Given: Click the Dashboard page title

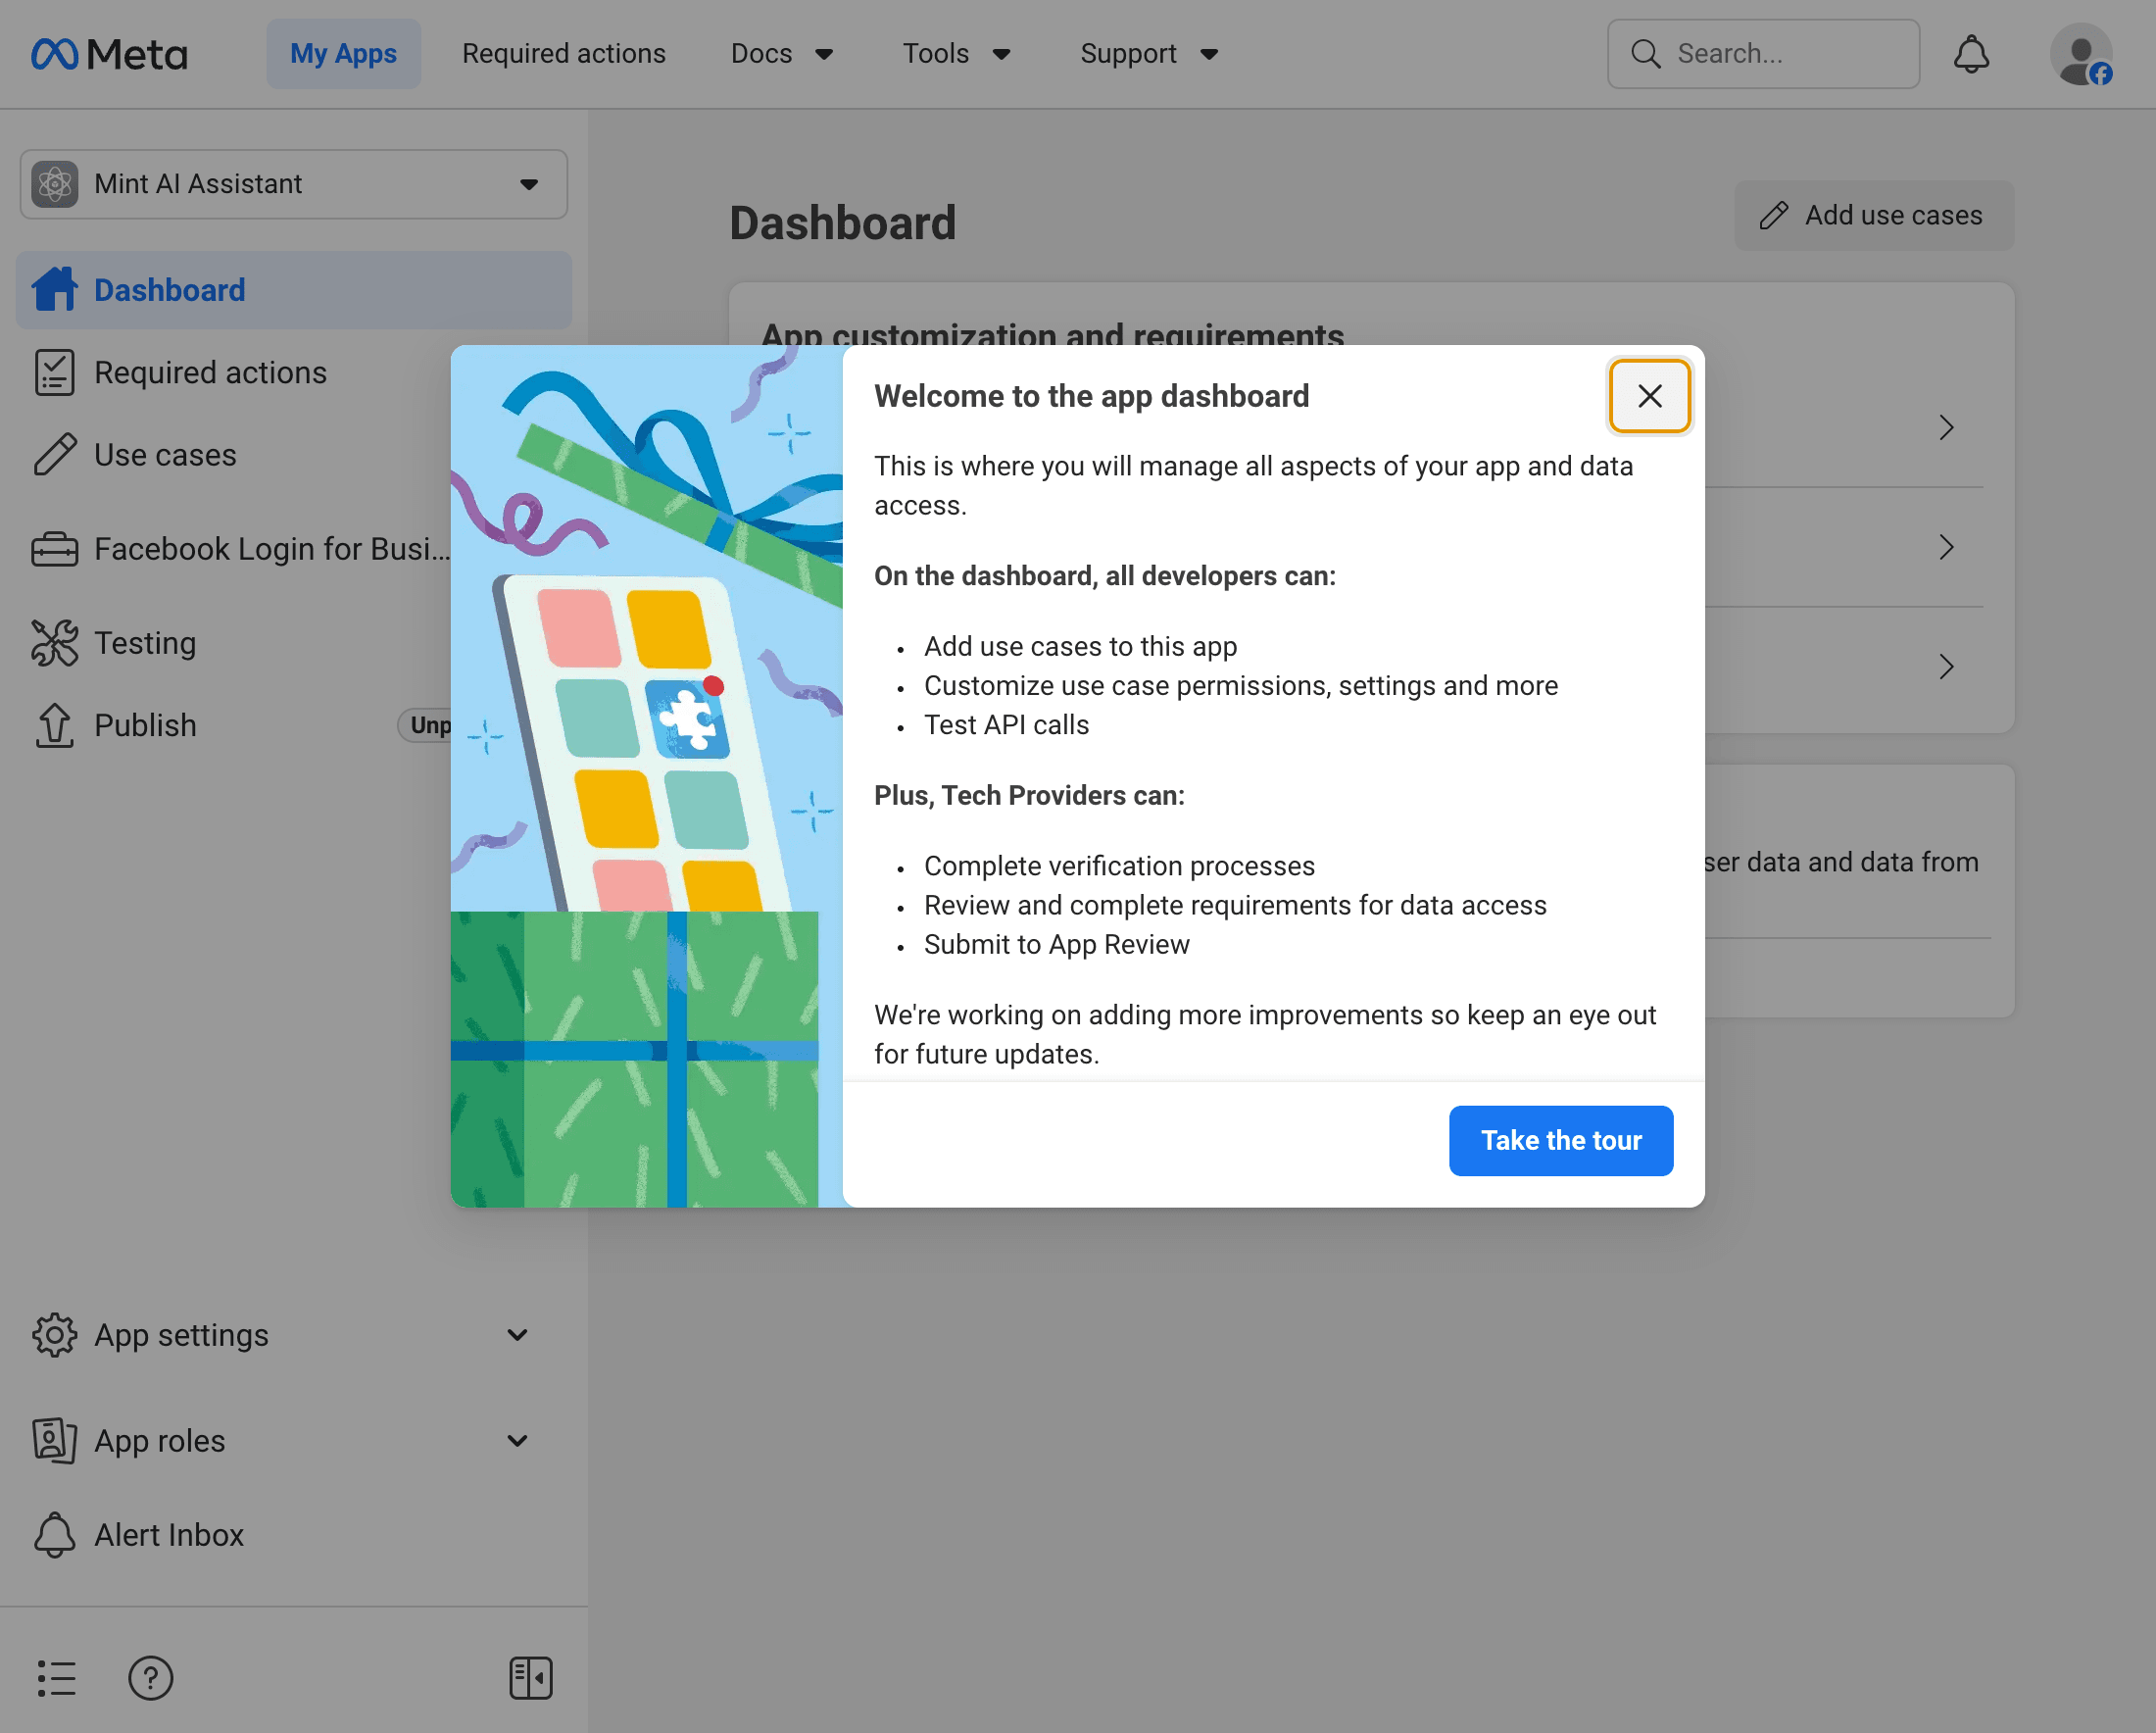Looking at the screenshot, I should (842, 223).
